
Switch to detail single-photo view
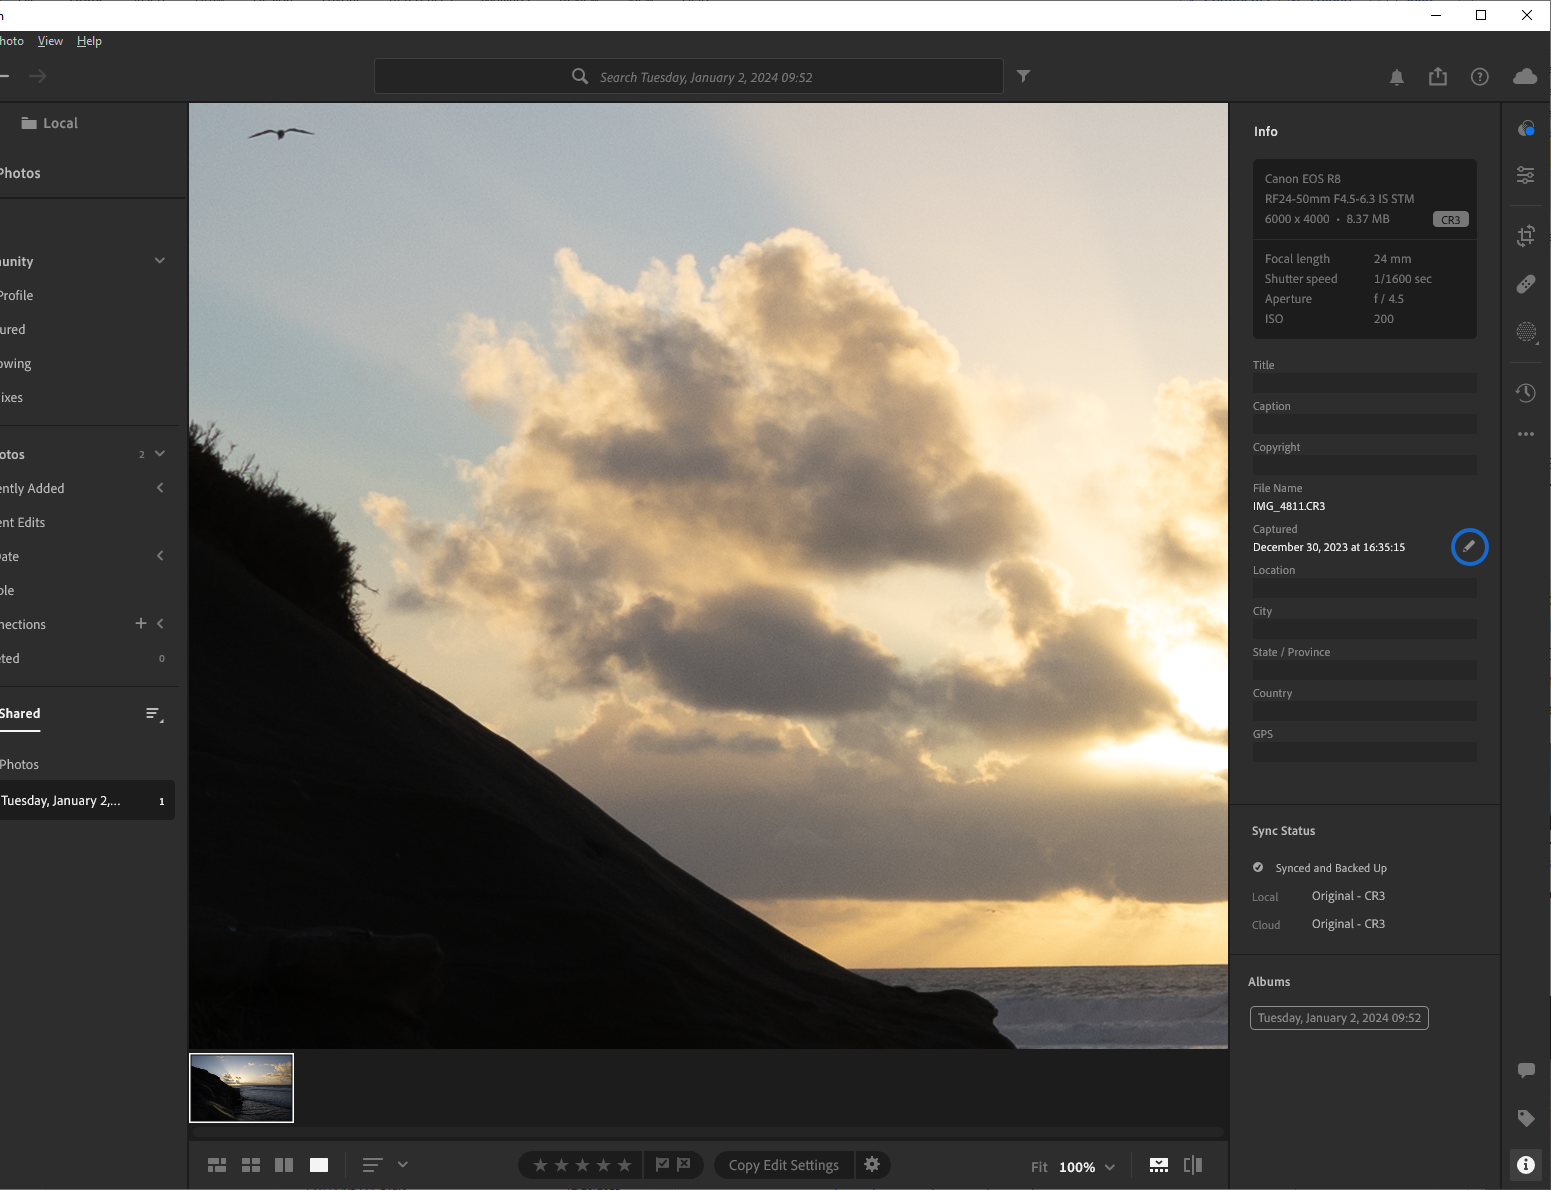[319, 1165]
